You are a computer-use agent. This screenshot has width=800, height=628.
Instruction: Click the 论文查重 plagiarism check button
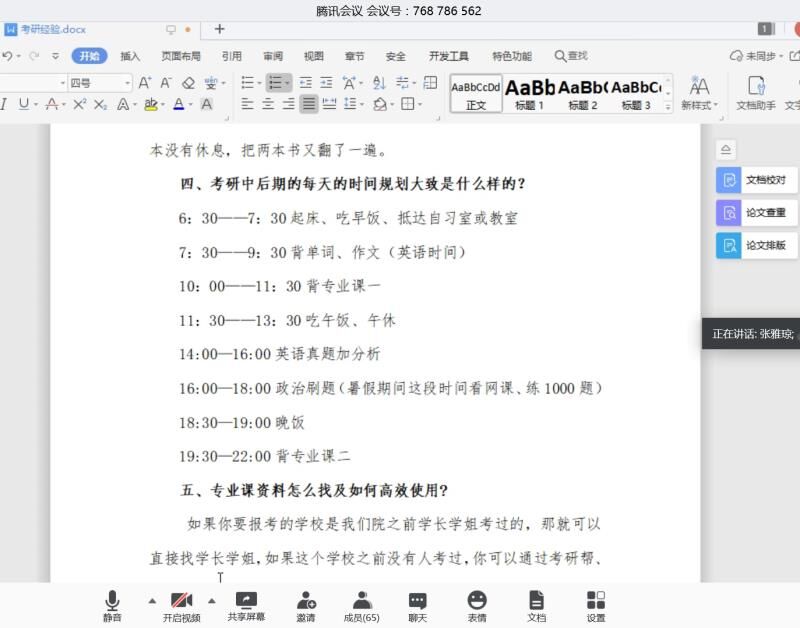tap(757, 213)
